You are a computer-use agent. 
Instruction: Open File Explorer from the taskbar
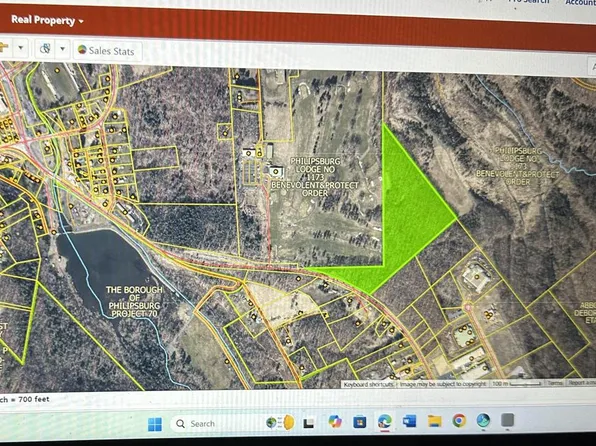[434, 421]
